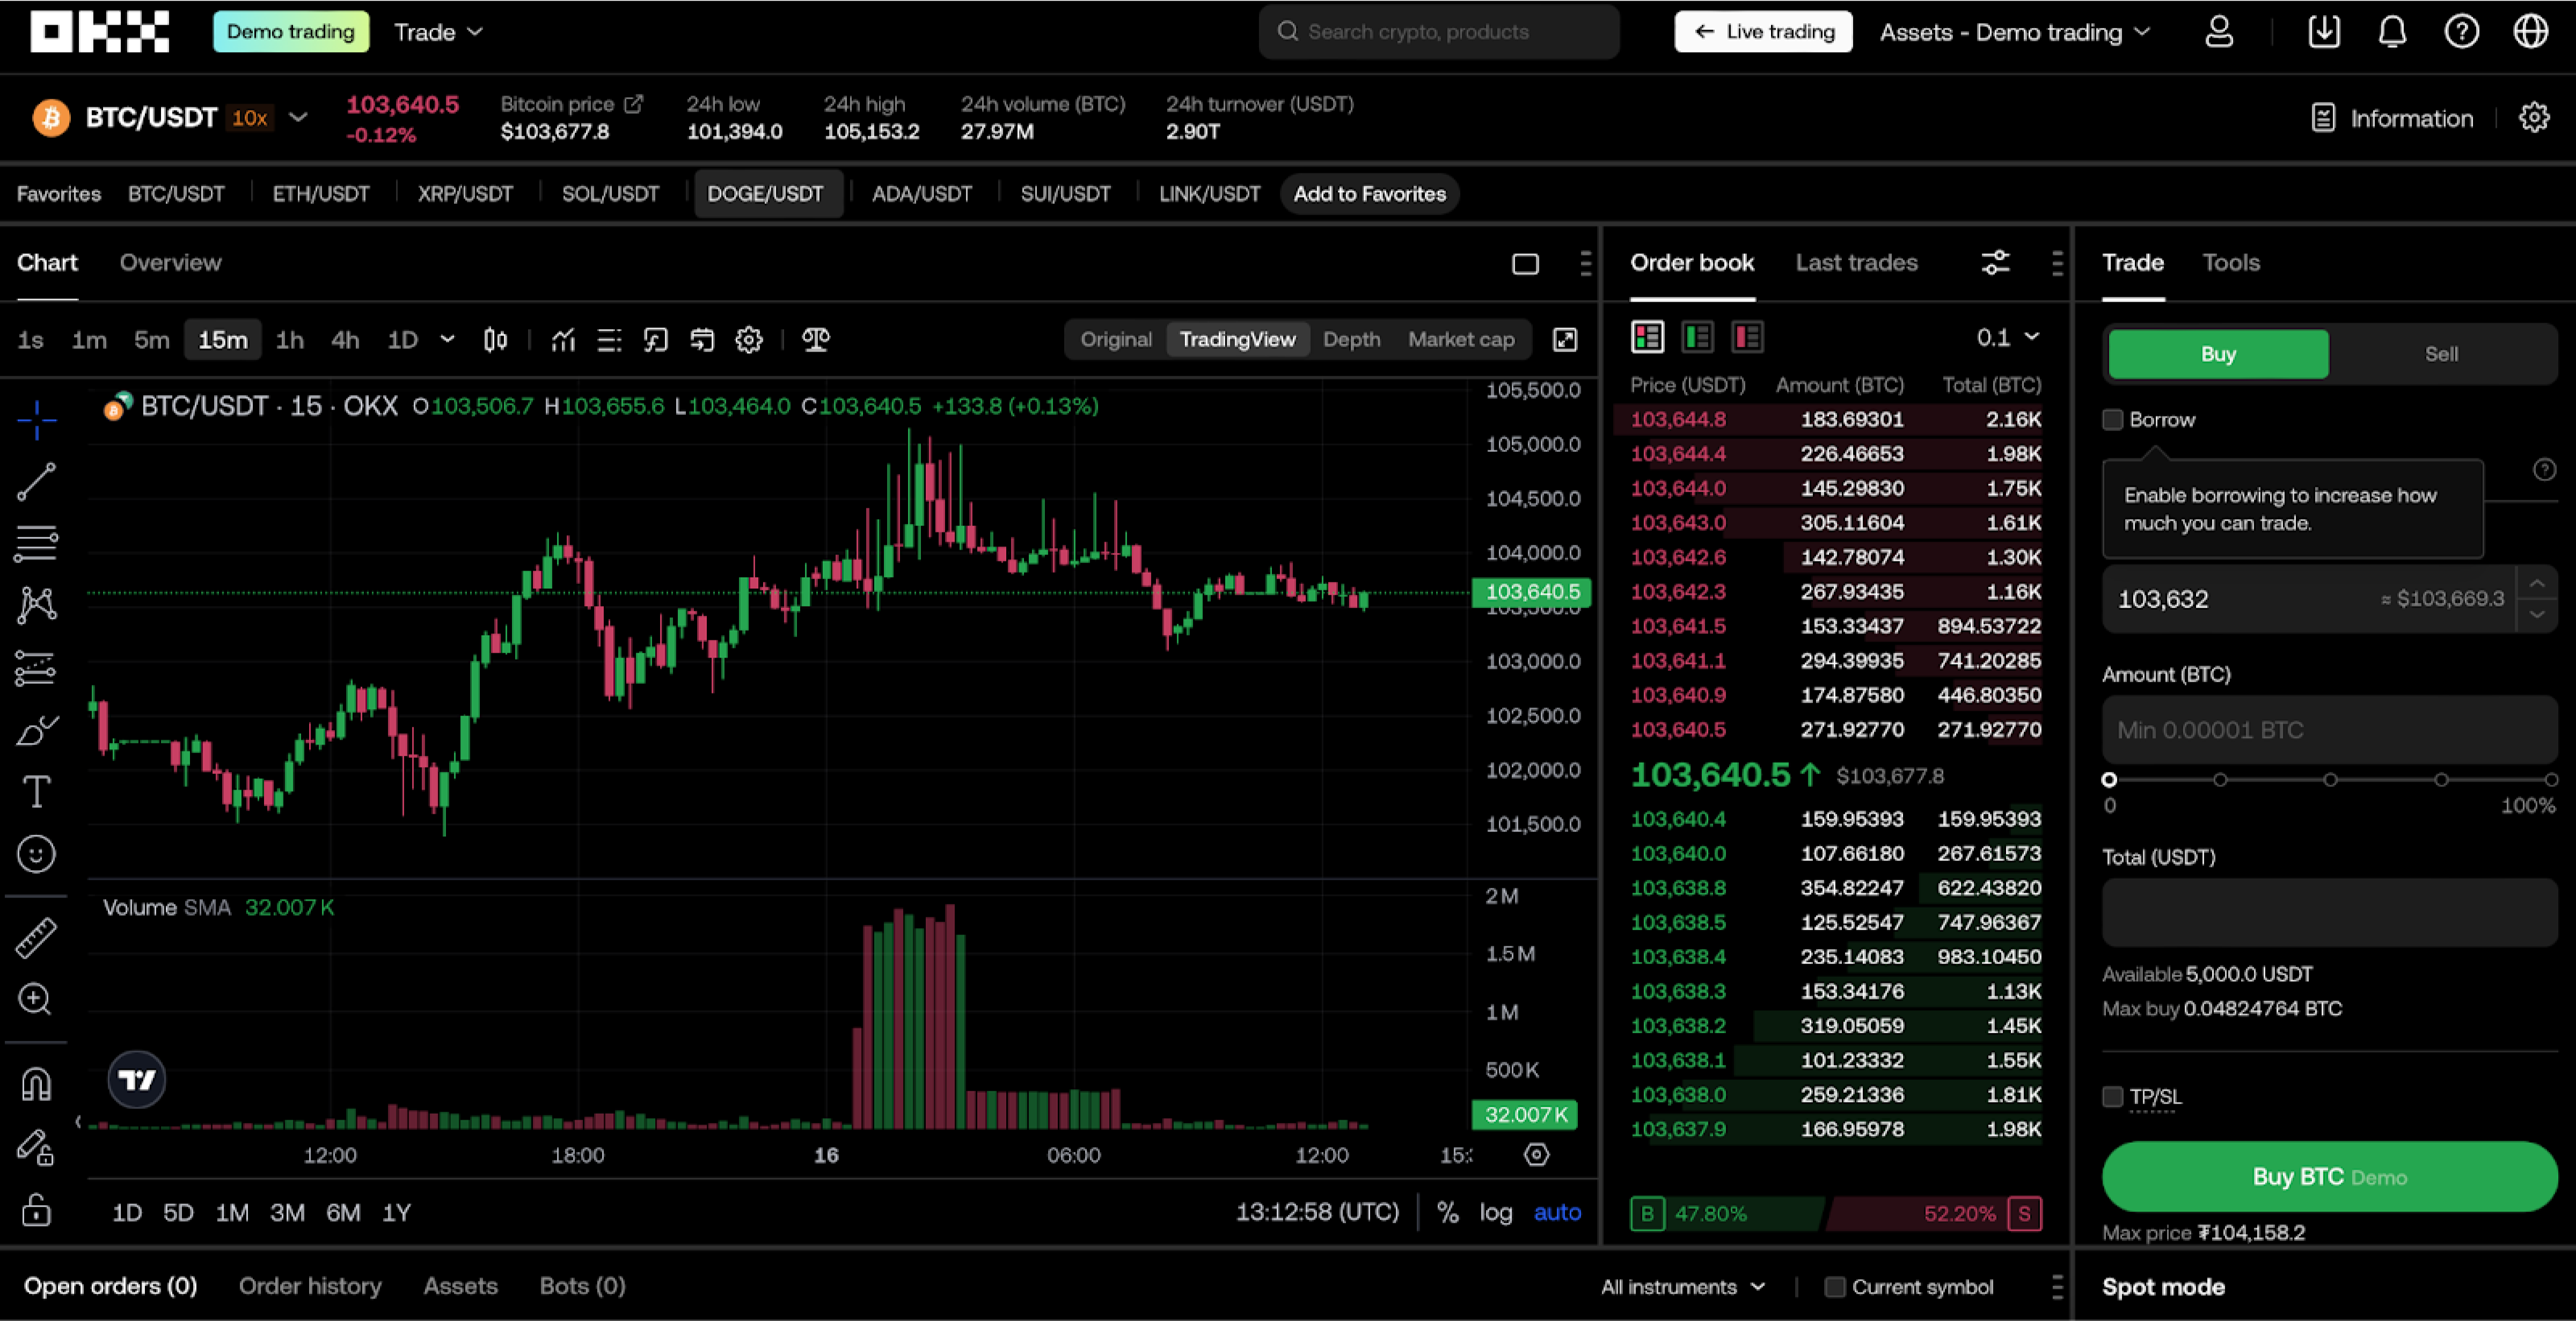
Task: Open the download app icon
Action: 2323,32
